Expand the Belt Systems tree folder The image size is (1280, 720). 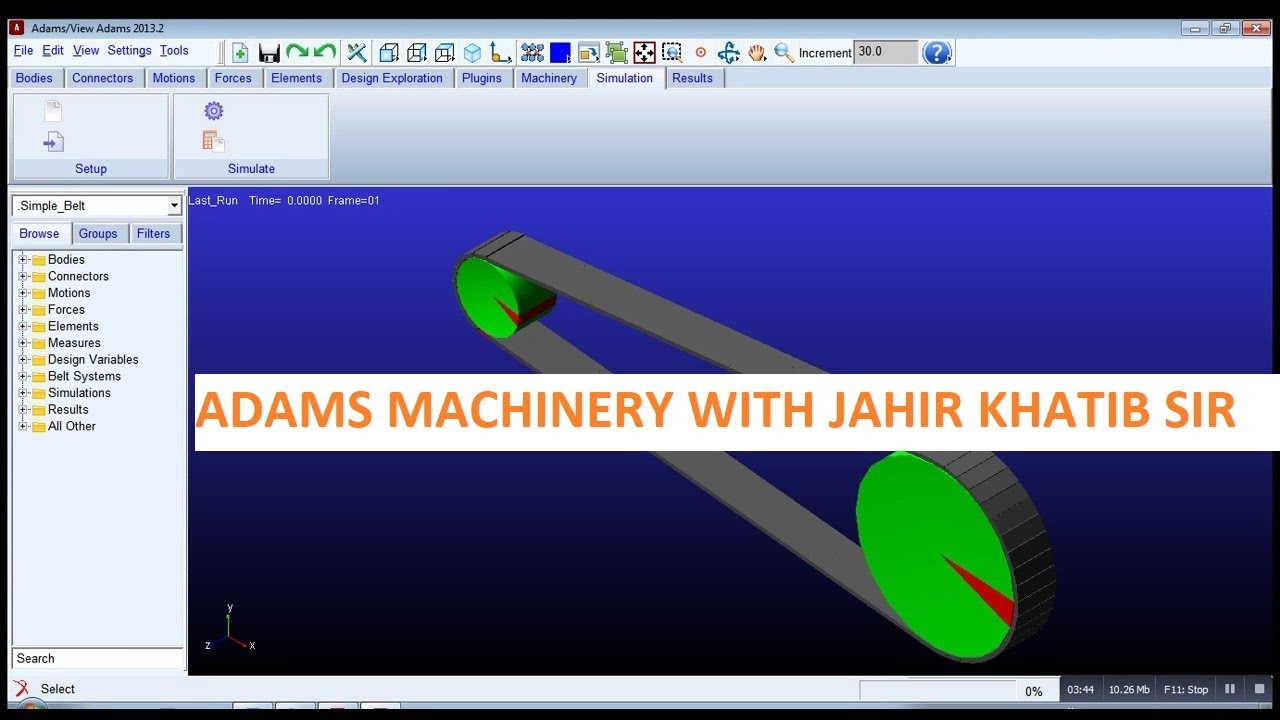point(23,376)
